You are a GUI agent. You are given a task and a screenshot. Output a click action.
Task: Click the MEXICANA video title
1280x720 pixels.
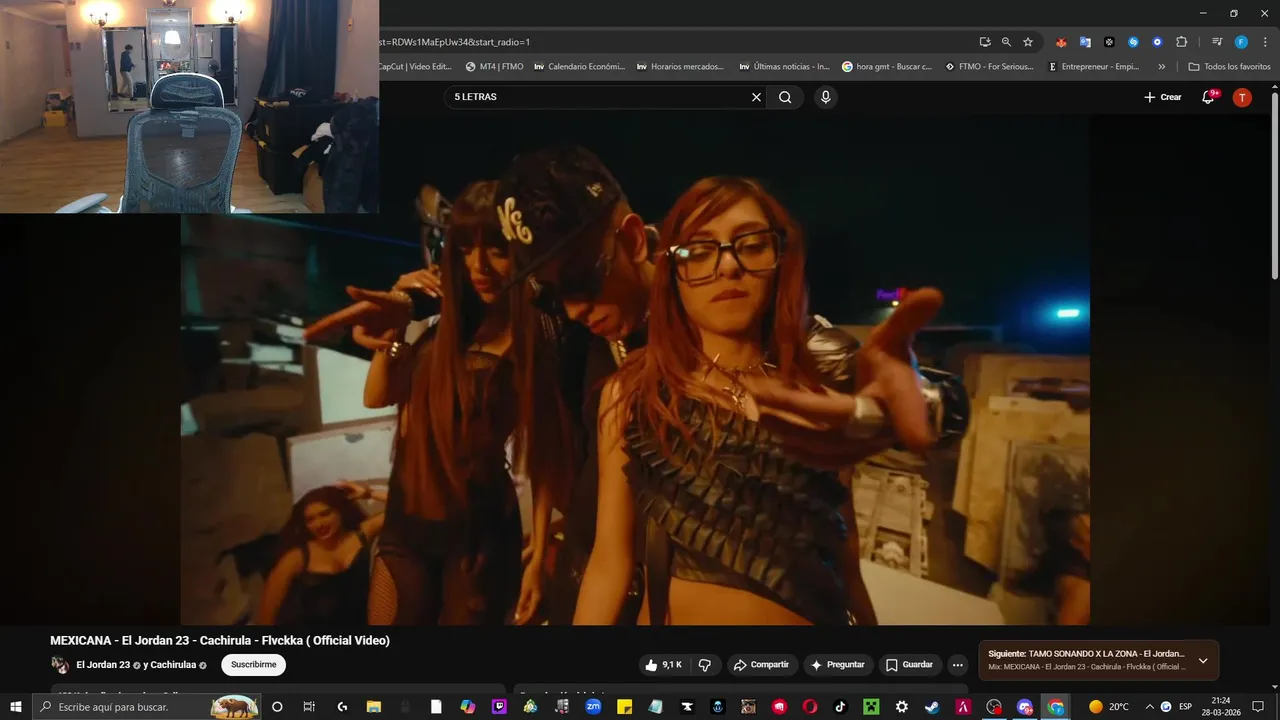click(220, 640)
